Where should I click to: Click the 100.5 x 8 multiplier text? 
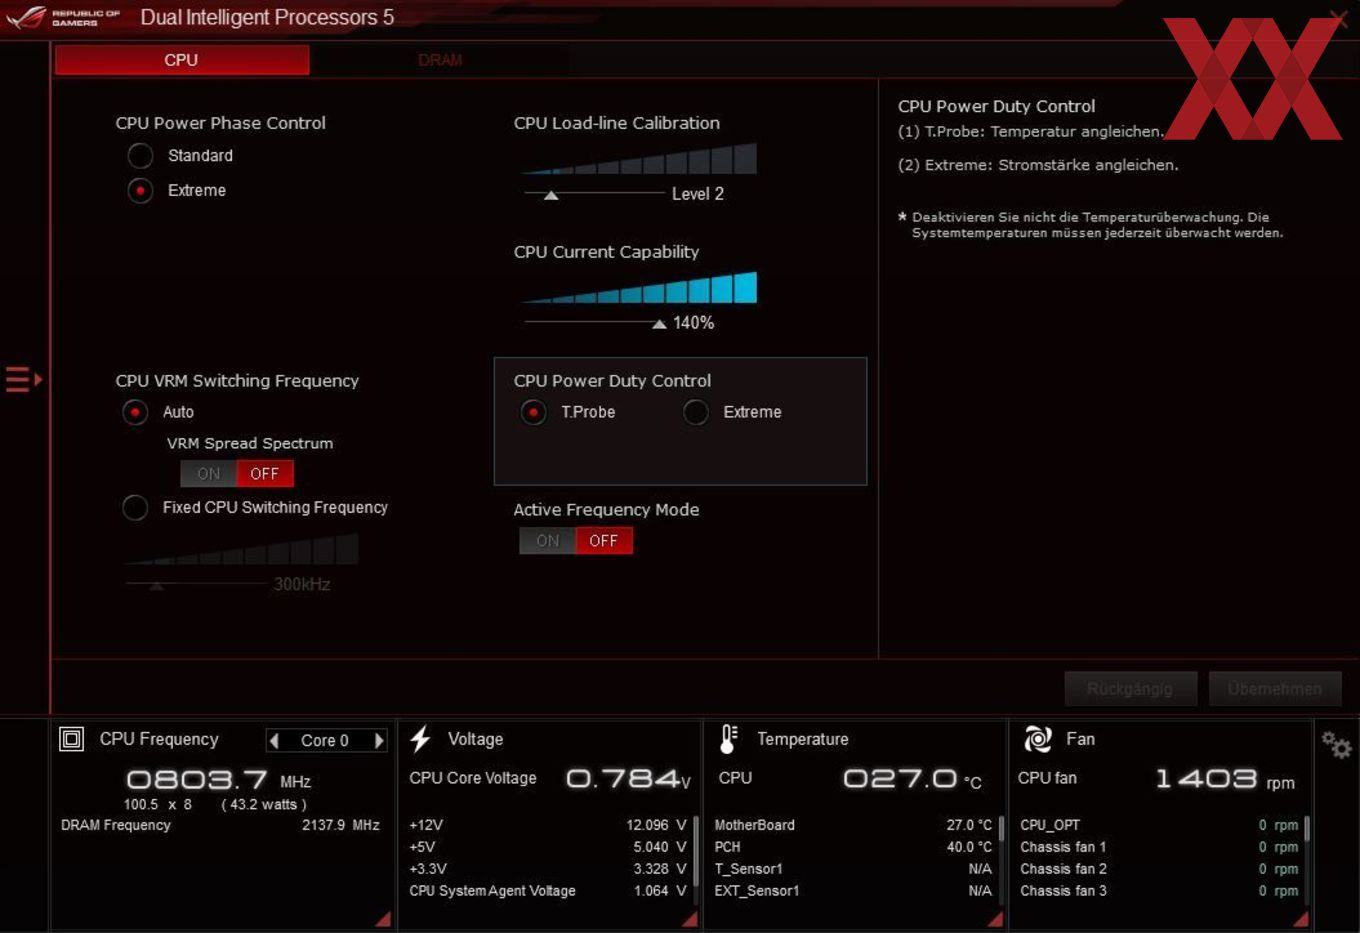pyautogui.click(x=158, y=804)
